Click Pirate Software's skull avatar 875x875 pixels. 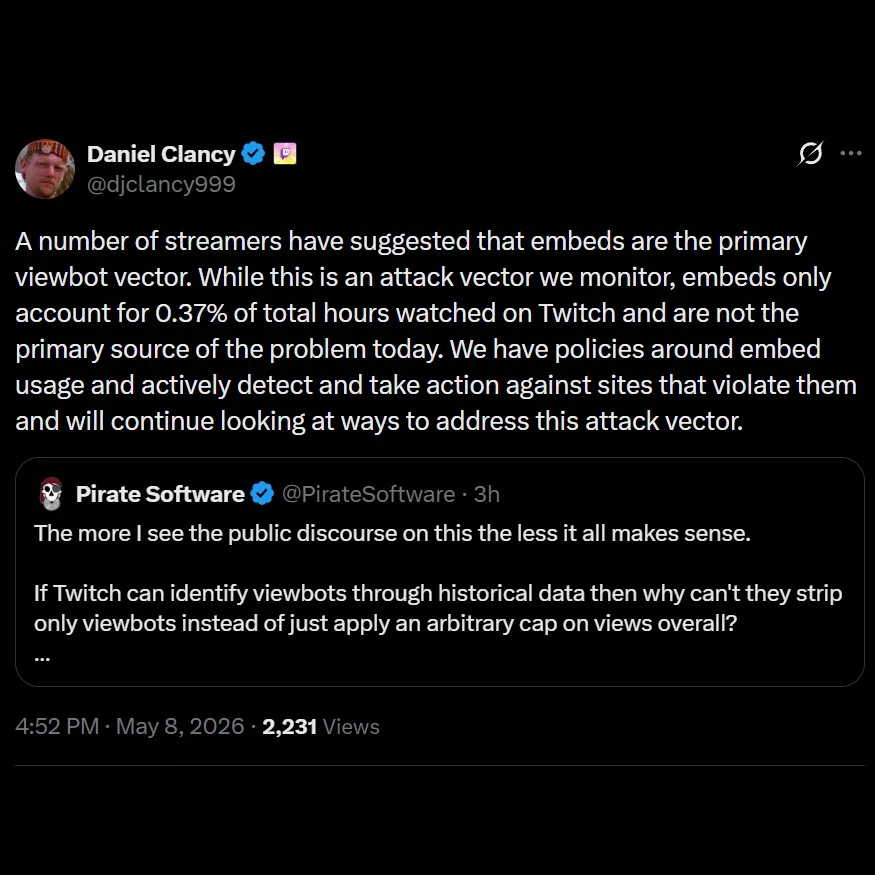coord(51,494)
